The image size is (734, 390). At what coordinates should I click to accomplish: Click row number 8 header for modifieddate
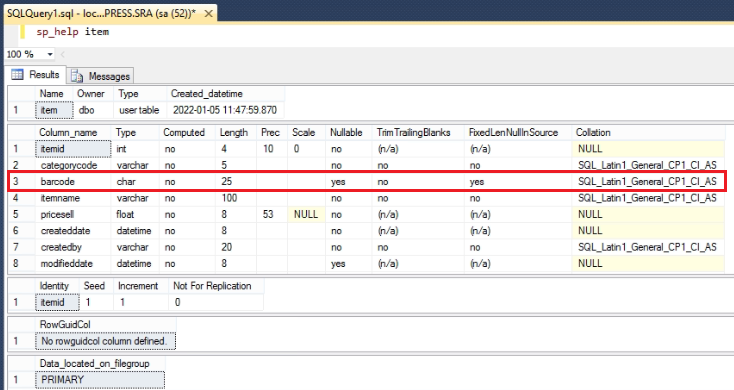pyautogui.click(x=22, y=264)
